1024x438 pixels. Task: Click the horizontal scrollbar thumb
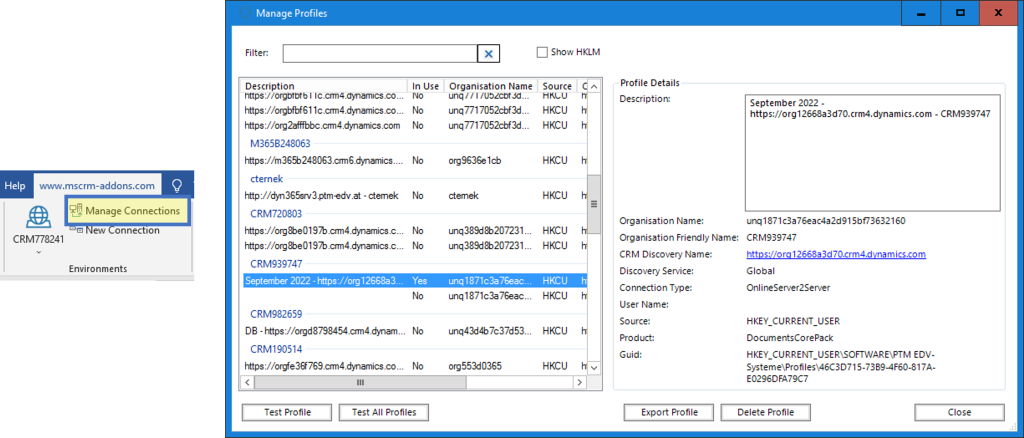[359, 383]
